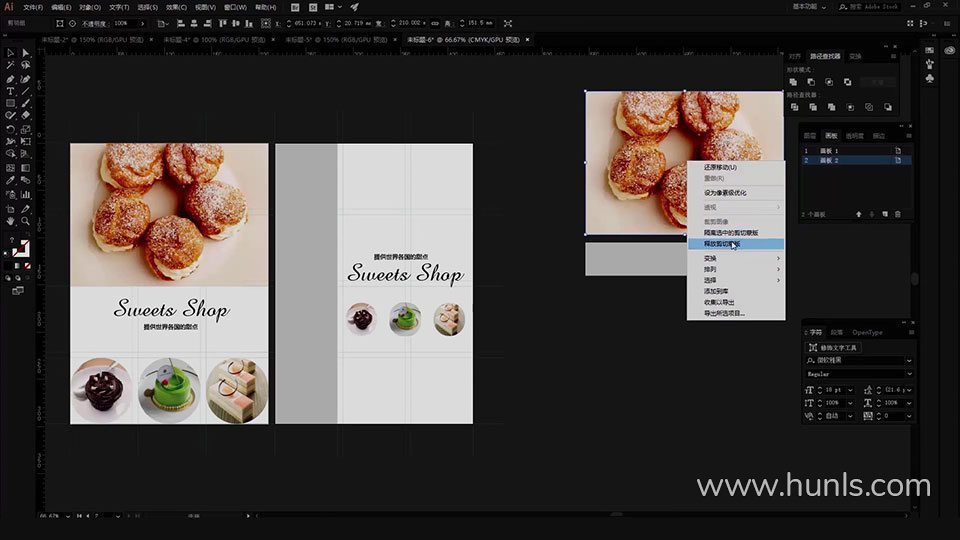960x540 pixels.
Task: Expand the opacity arrow in control bar
Action: click(143, 23)
